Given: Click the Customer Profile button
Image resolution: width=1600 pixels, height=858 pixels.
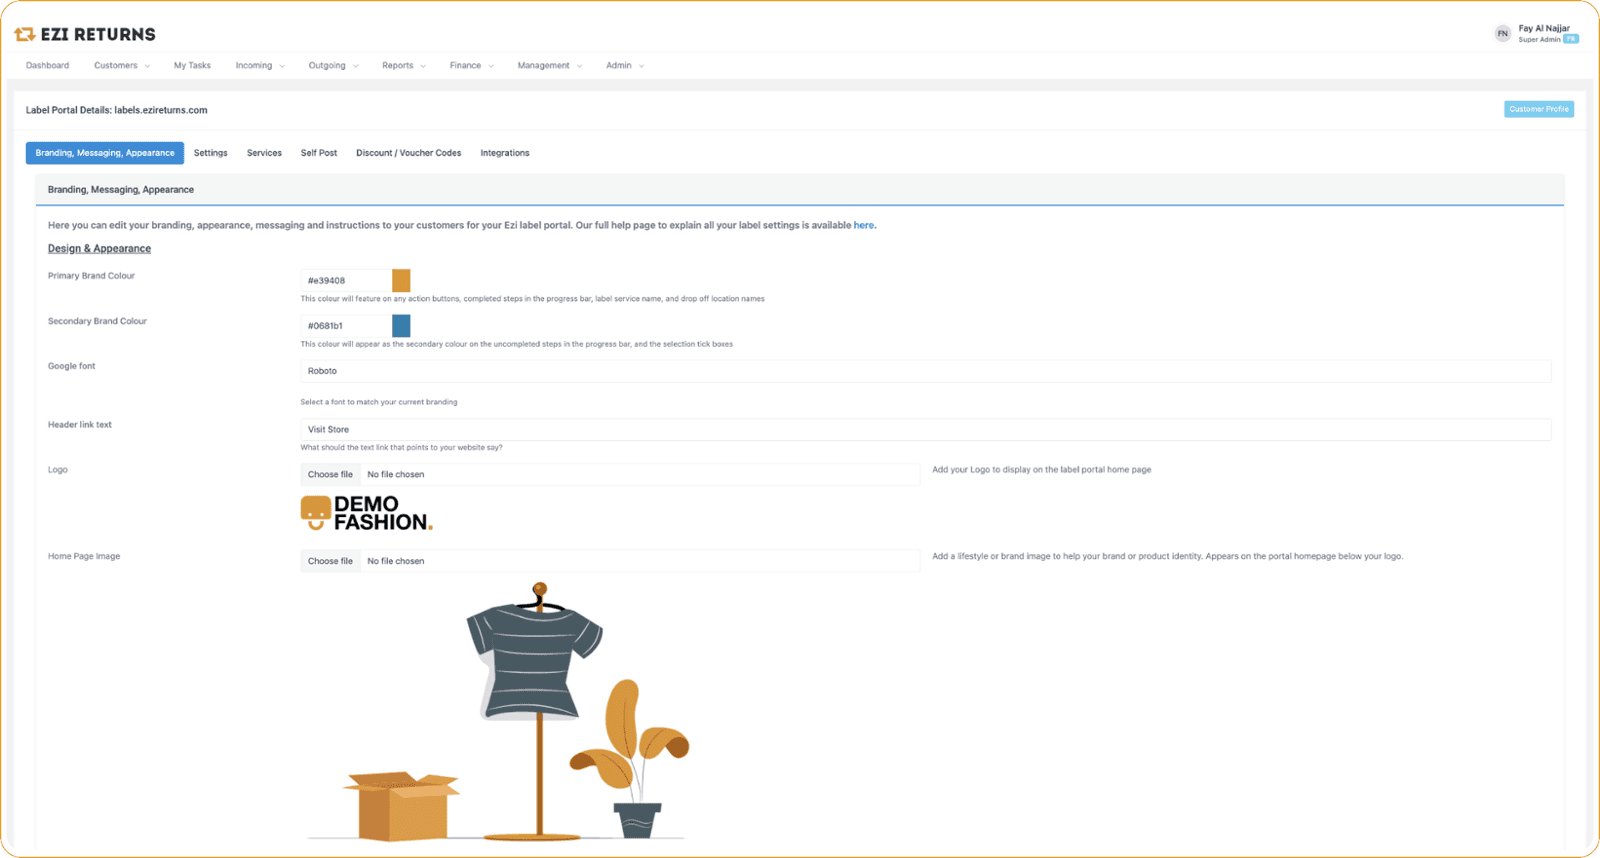Looking at the screenshot, I should [1538, 109].
